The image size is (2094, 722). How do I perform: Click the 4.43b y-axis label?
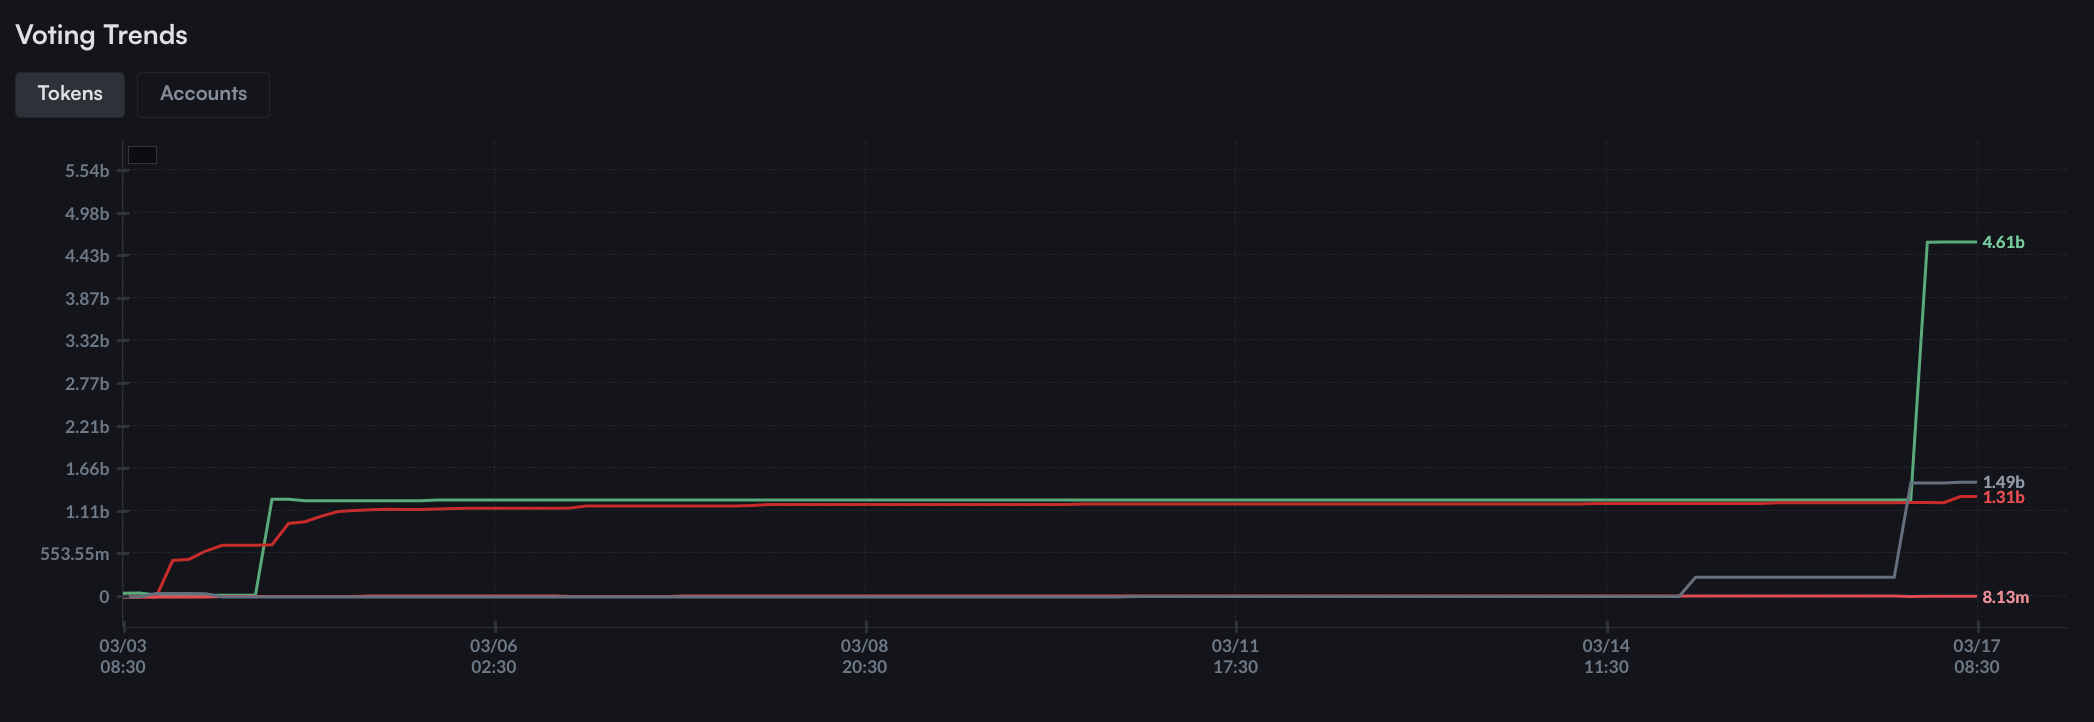pos(87,256)
